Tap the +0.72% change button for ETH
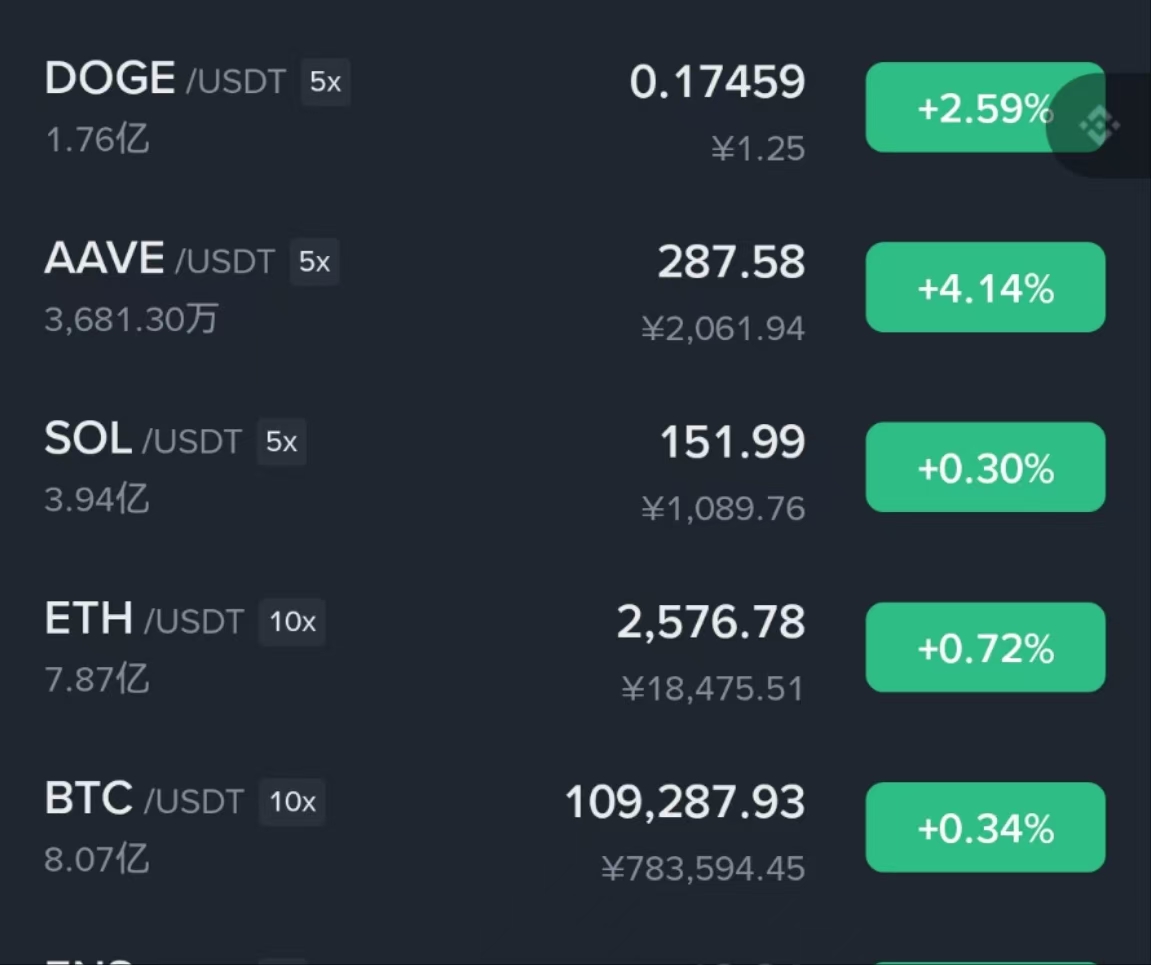 [x=985, y=647]
